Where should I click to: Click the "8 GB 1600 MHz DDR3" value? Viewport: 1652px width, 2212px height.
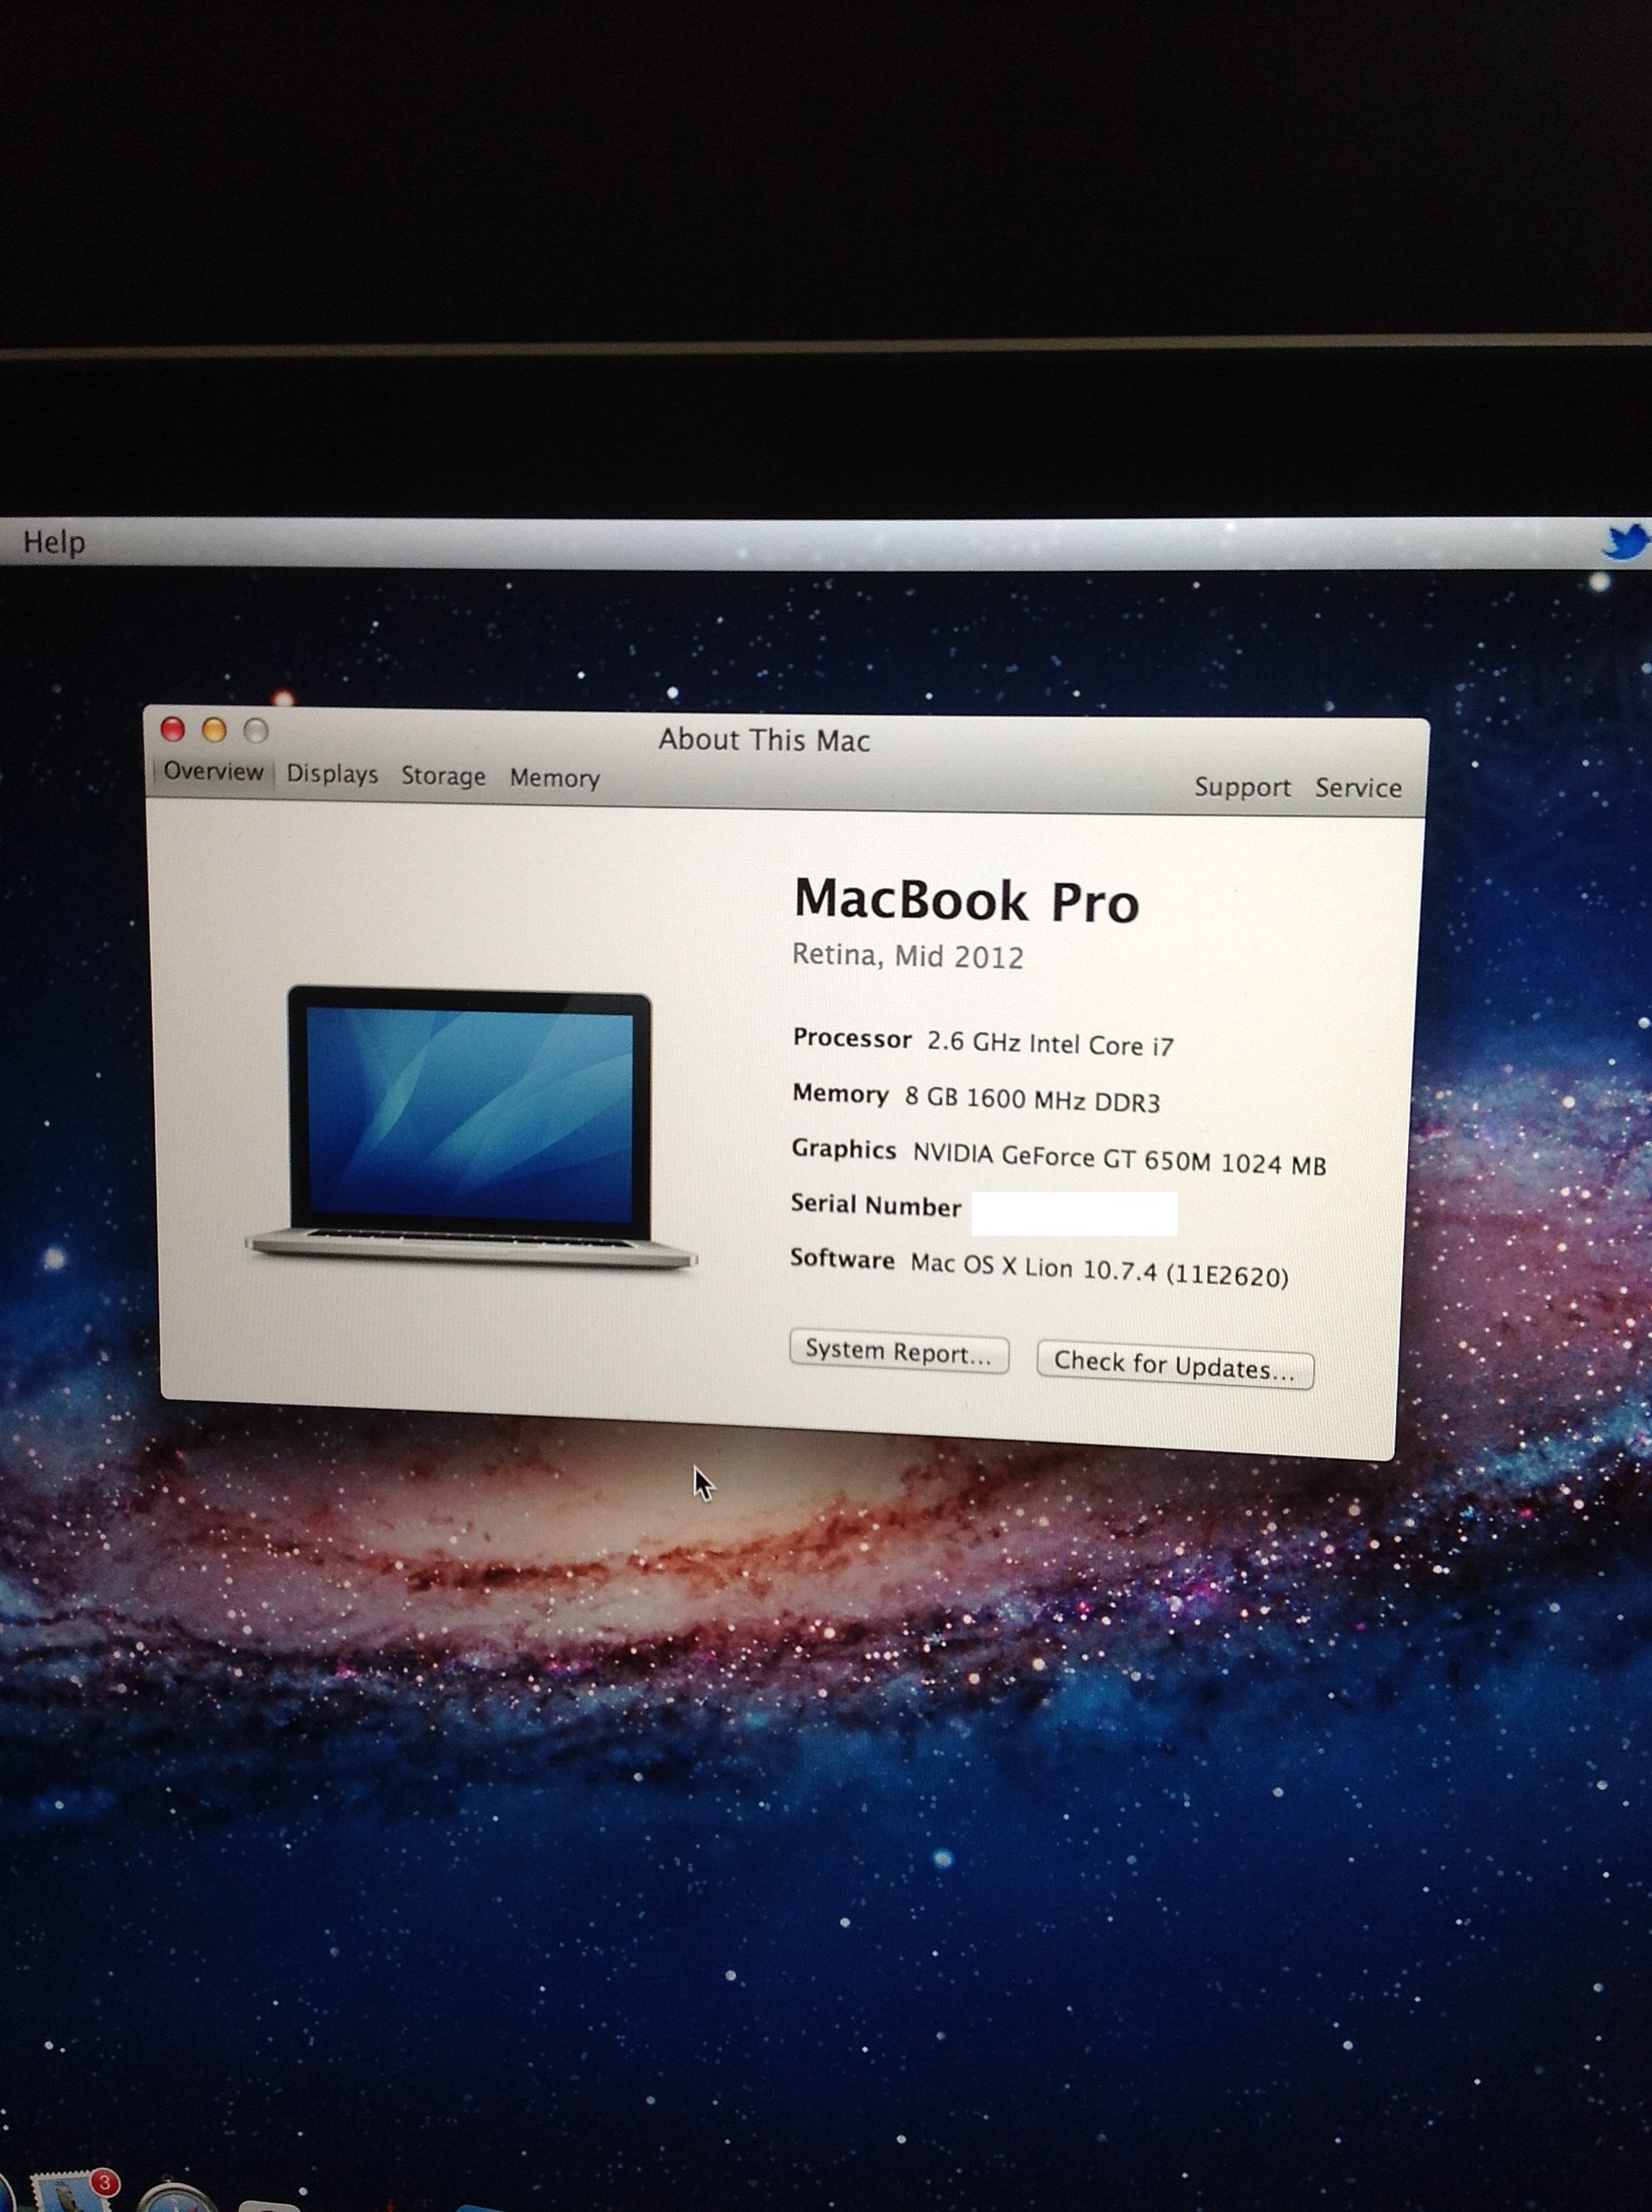coord(1032,1100)
